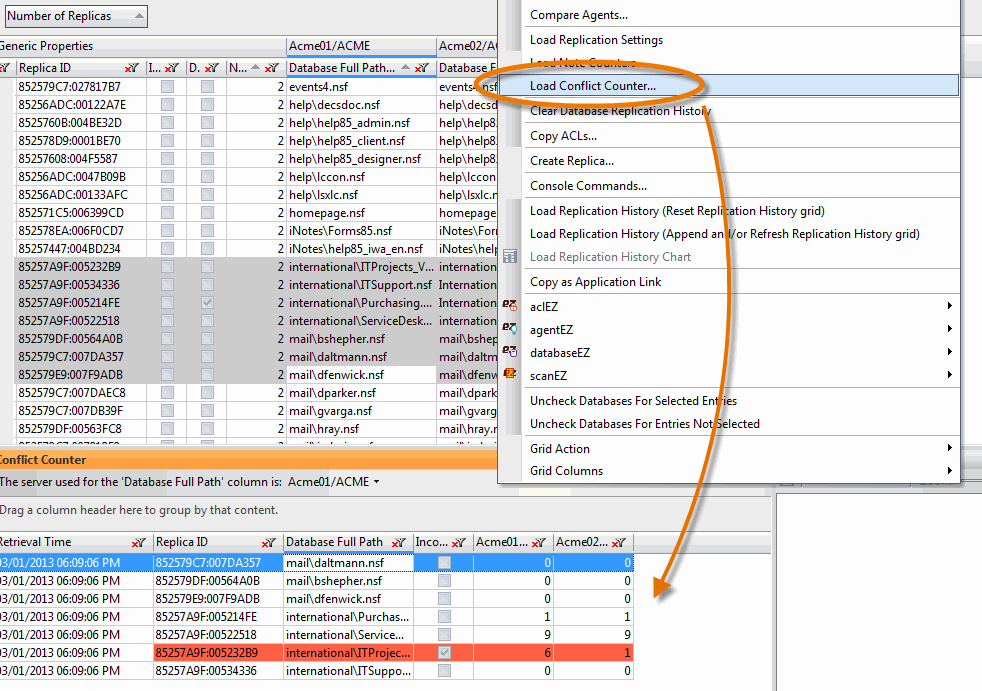Sort by upper Database Full Path header
The height and width of the screenshot is (691, 982).
tap(341, 68)
